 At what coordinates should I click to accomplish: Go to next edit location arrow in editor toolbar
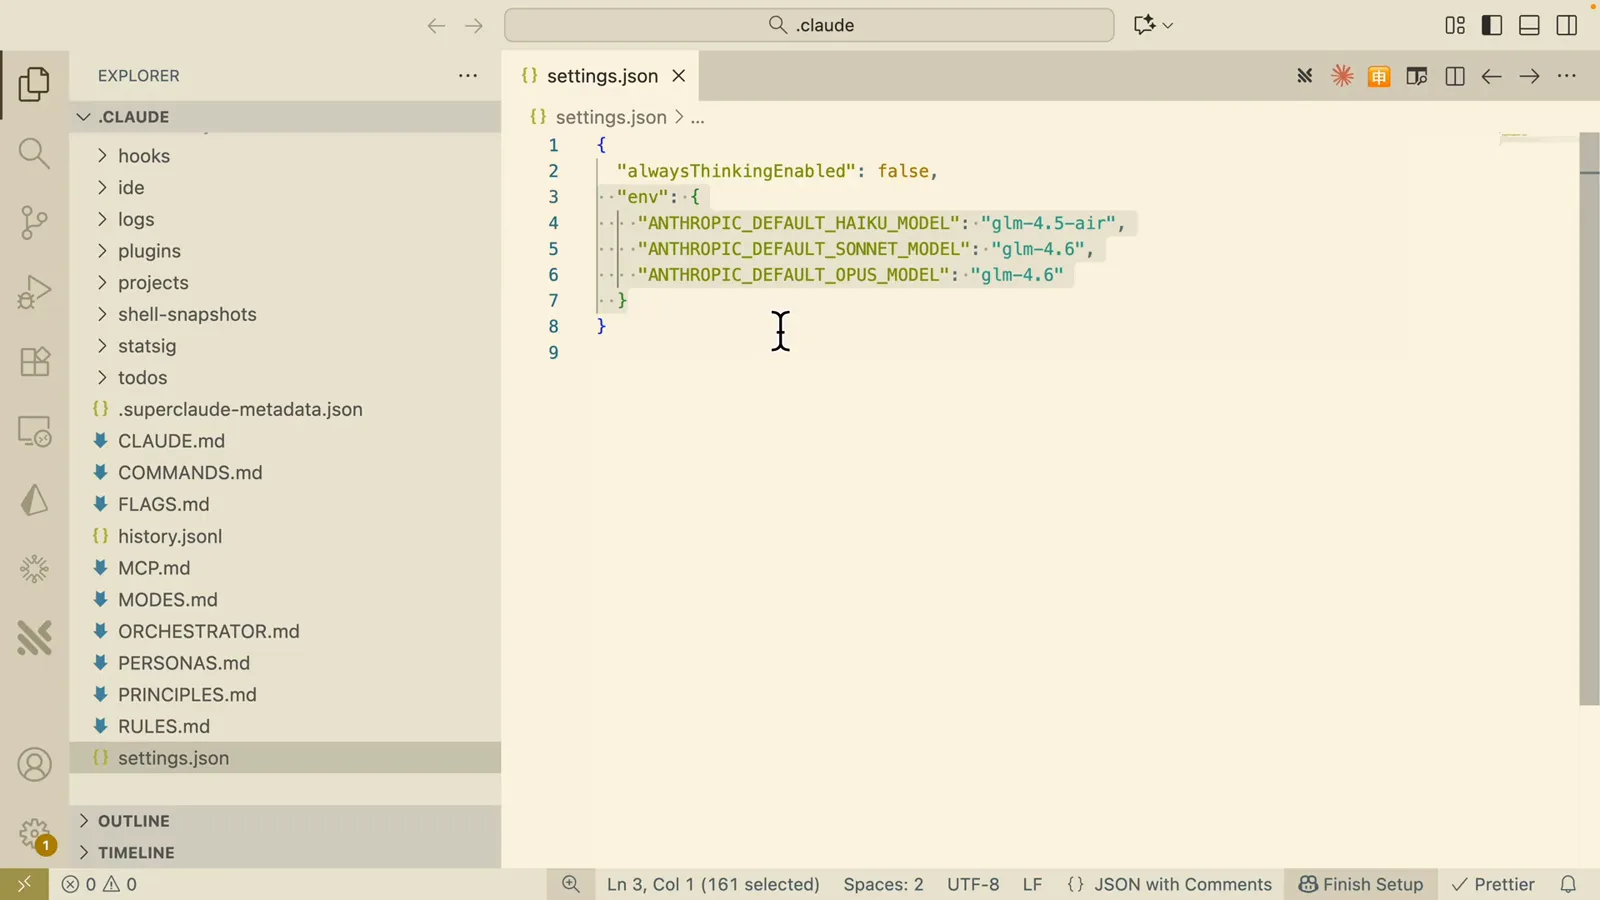1529,76
